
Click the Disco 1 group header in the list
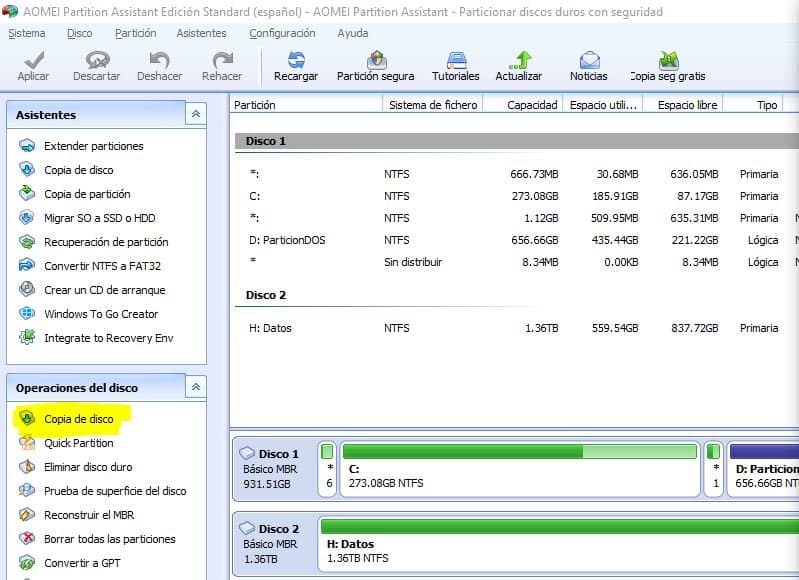coord(517,141)
